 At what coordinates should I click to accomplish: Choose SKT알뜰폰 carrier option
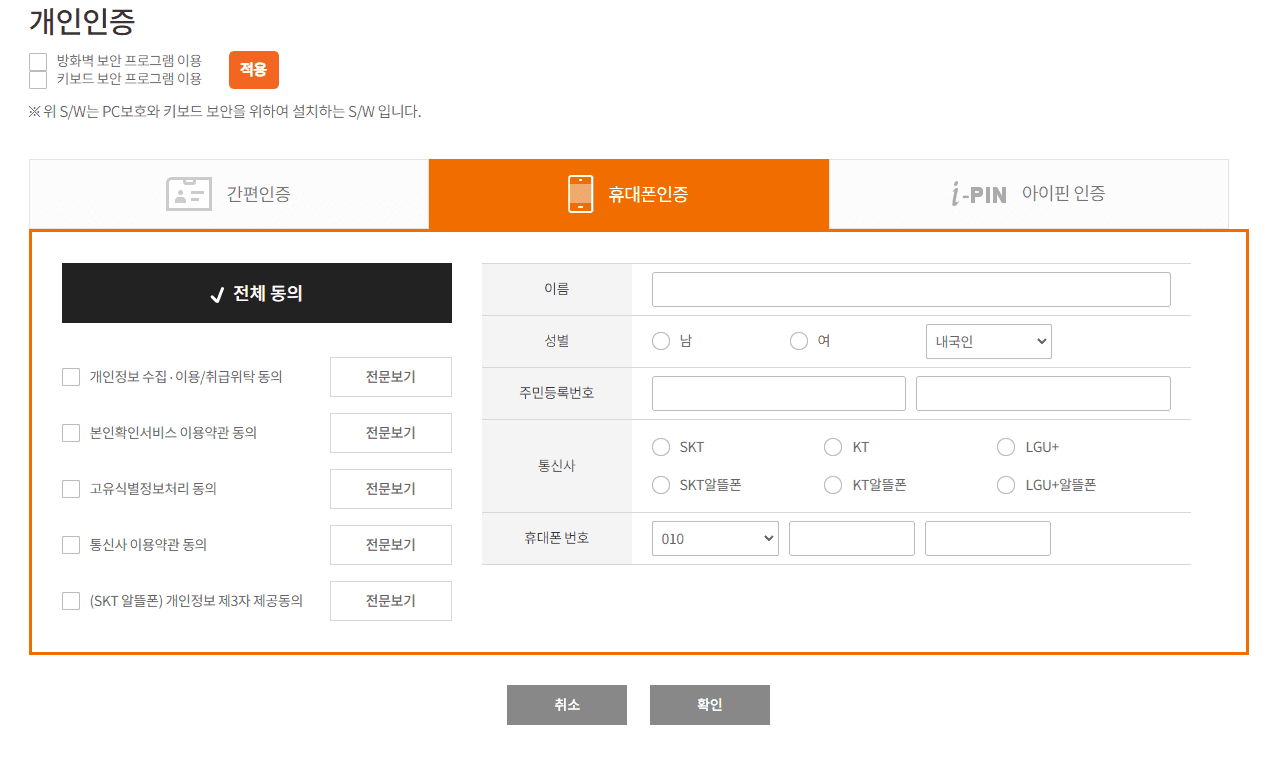coord(661,485)
